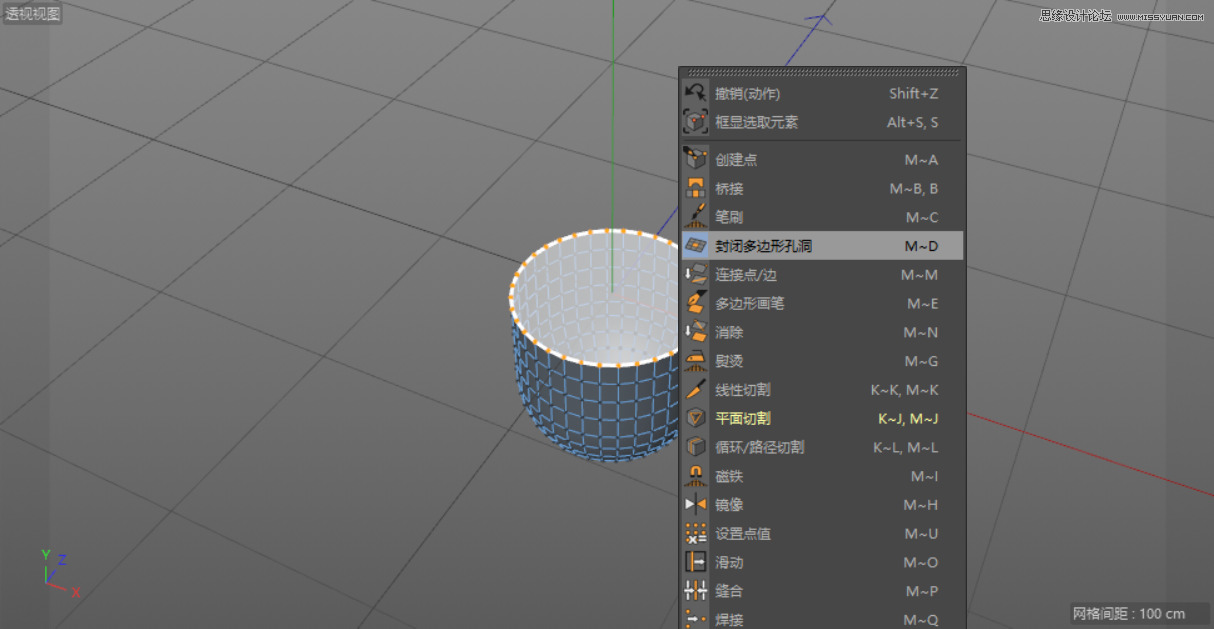Click the Iron (熨烫) tool icon
This screenshot has height=629, width=1214.
pyautogui.click(x=696, y=361)
